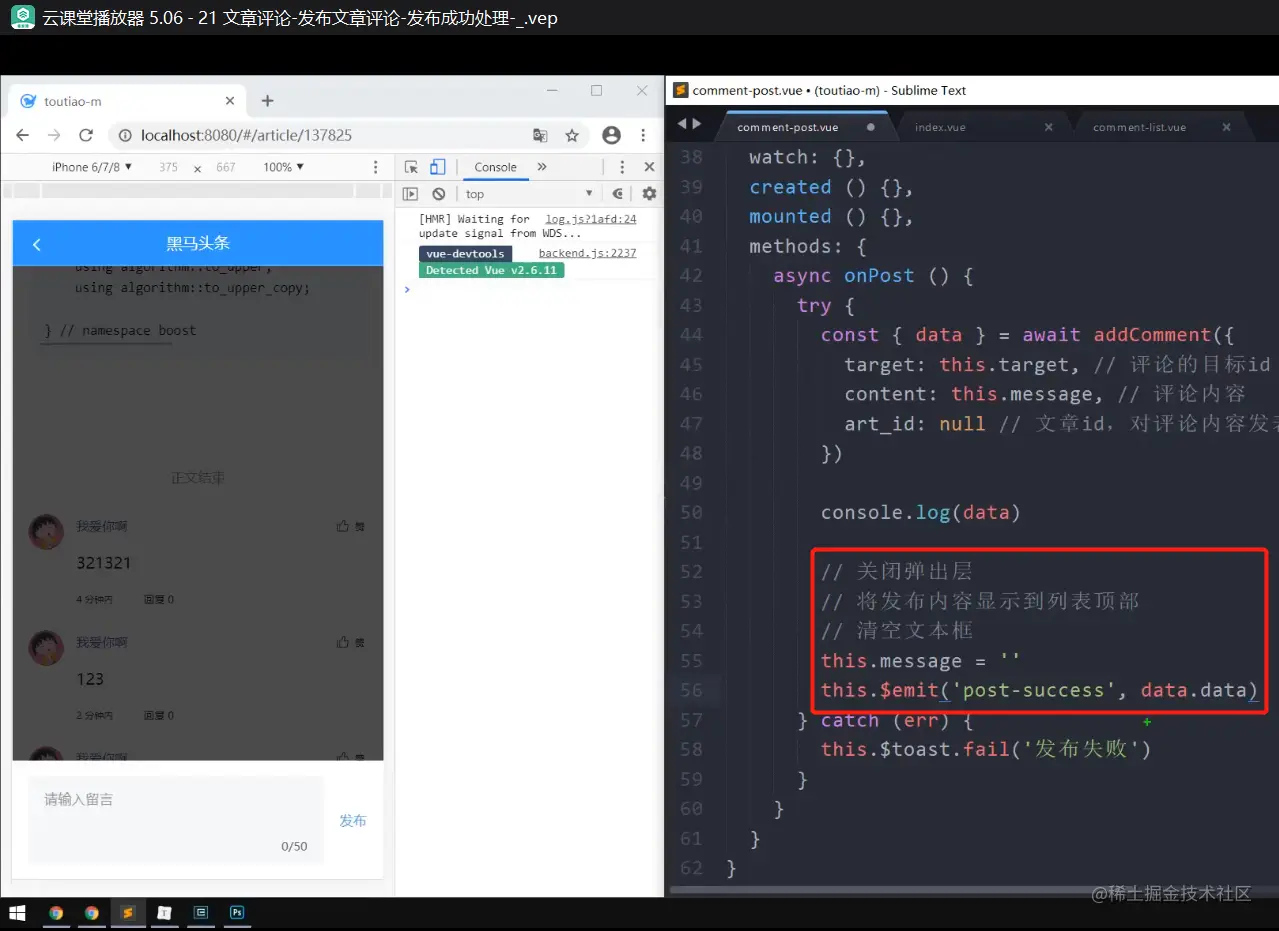Activate DevTools inspect element picker
This screenshot has width=1279, height=931.
(411, 167)
